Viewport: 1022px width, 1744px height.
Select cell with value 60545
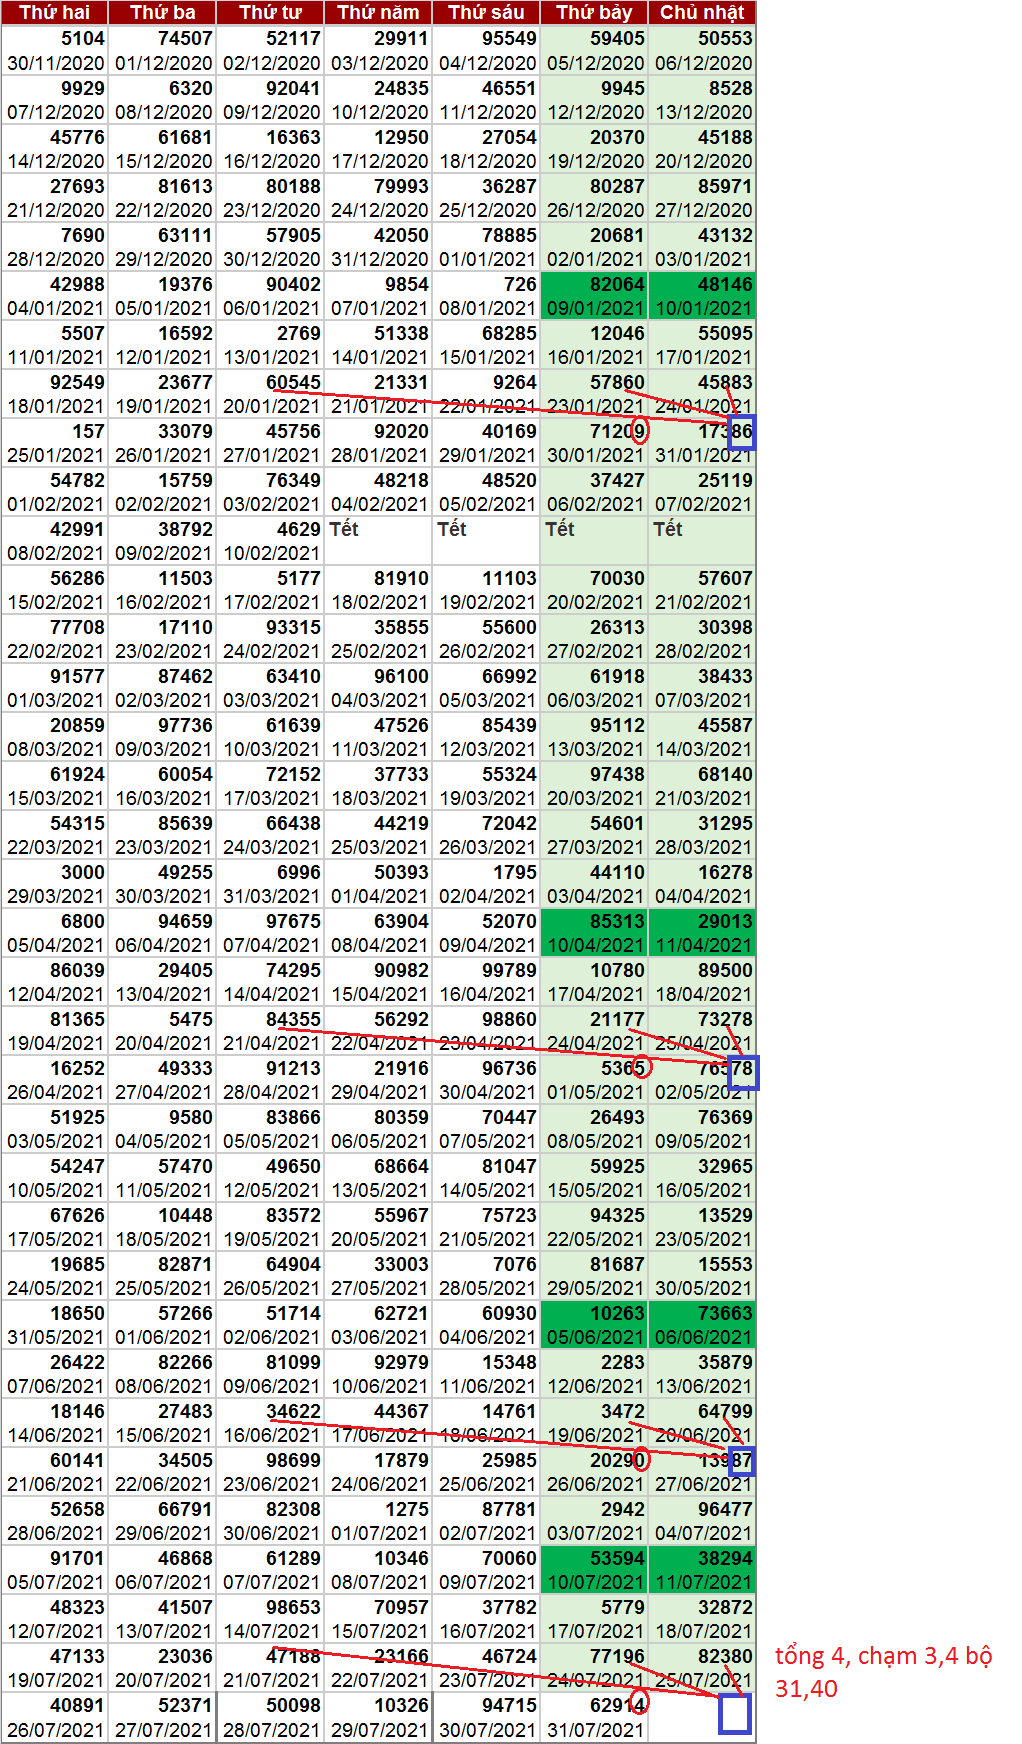pos(271,382)
